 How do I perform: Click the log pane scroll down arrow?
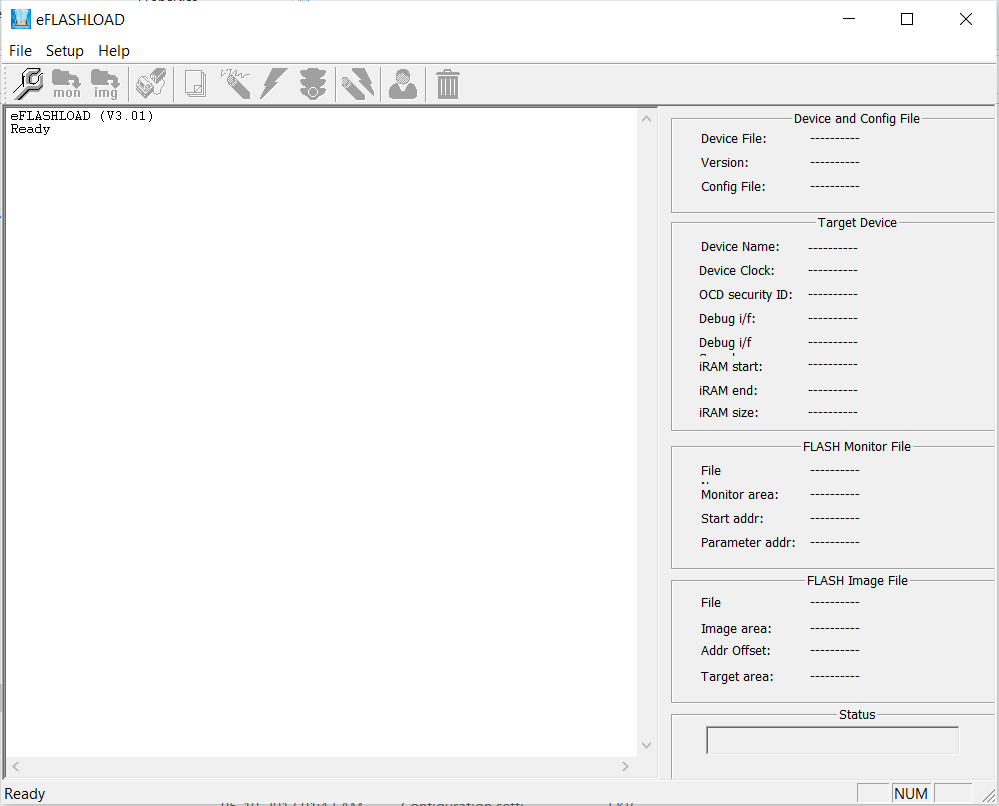tap(646, 745)
